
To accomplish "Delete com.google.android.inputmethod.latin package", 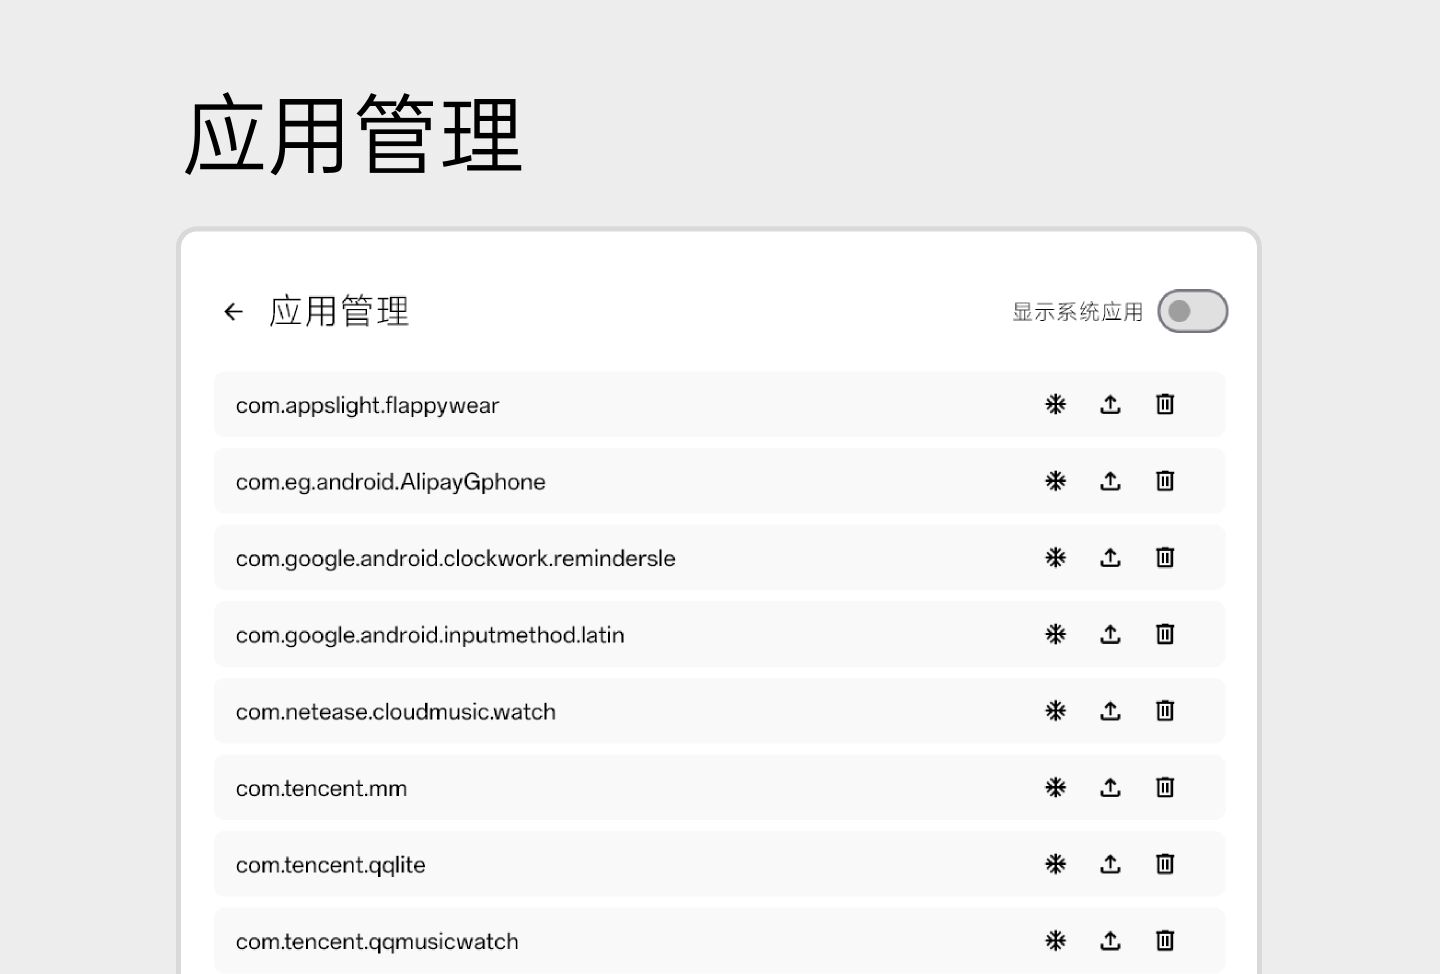I will coord(1165,634).
